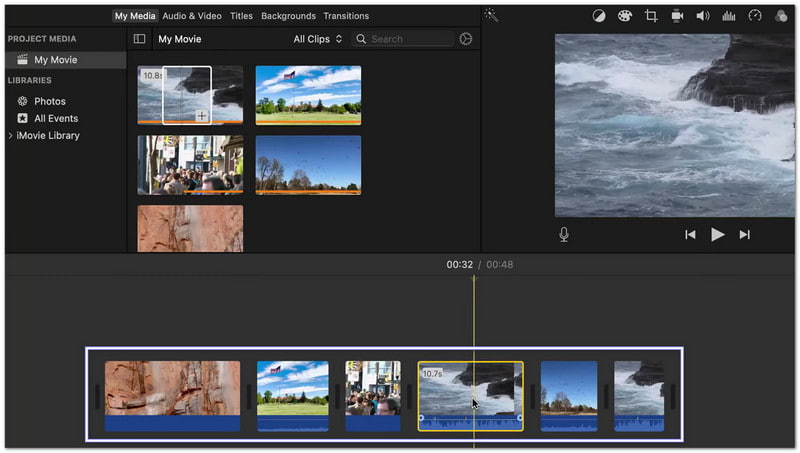Open the color correction palette
This screenshot has width=800, height=453.
[625, 16]
